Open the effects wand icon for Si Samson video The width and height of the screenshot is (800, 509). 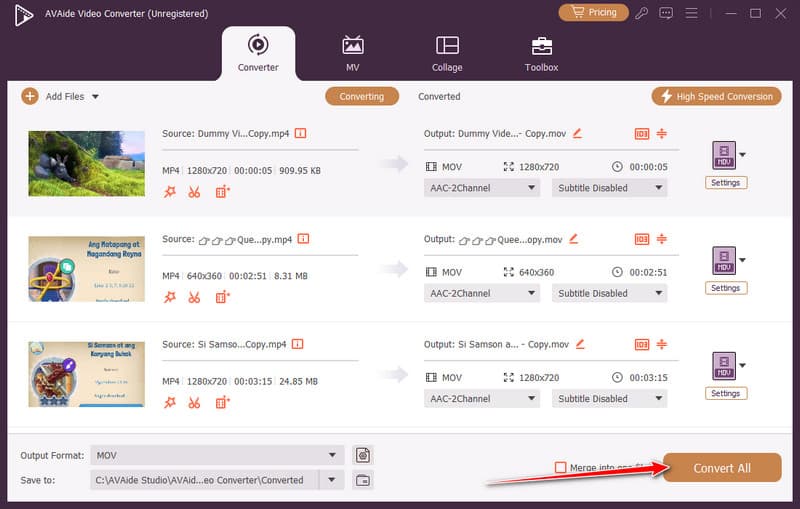[x=170, y=402]
